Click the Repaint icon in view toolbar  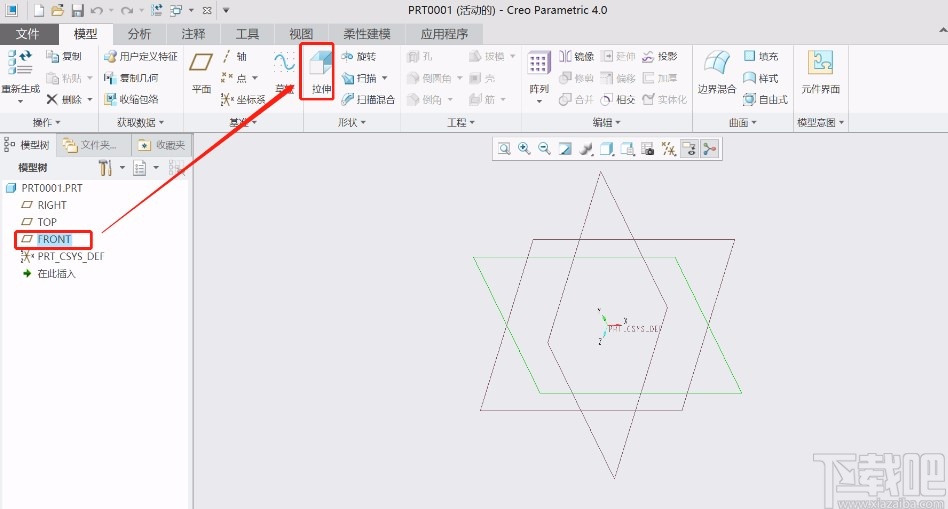point(565,149)
